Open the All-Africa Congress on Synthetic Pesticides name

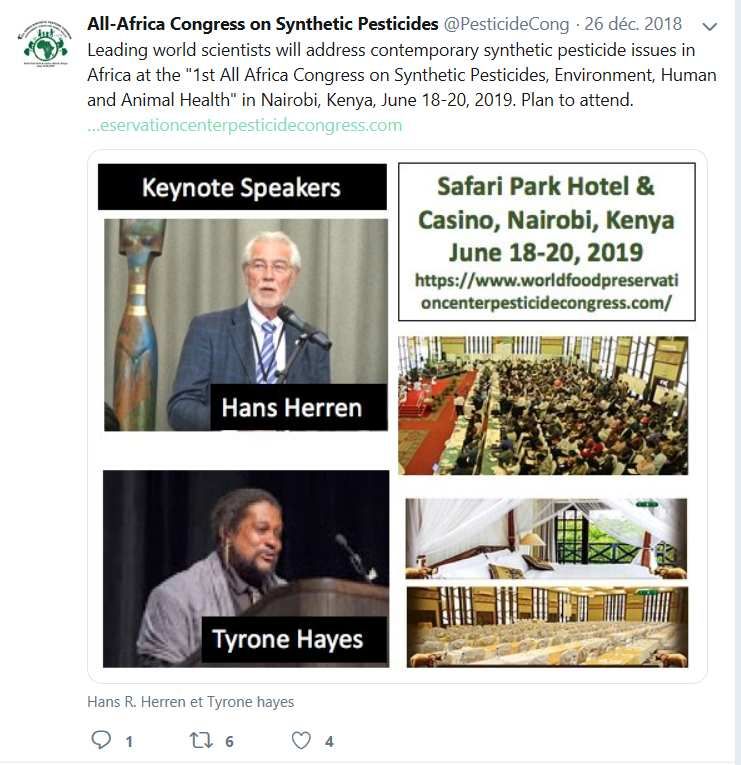coord(262,24)
